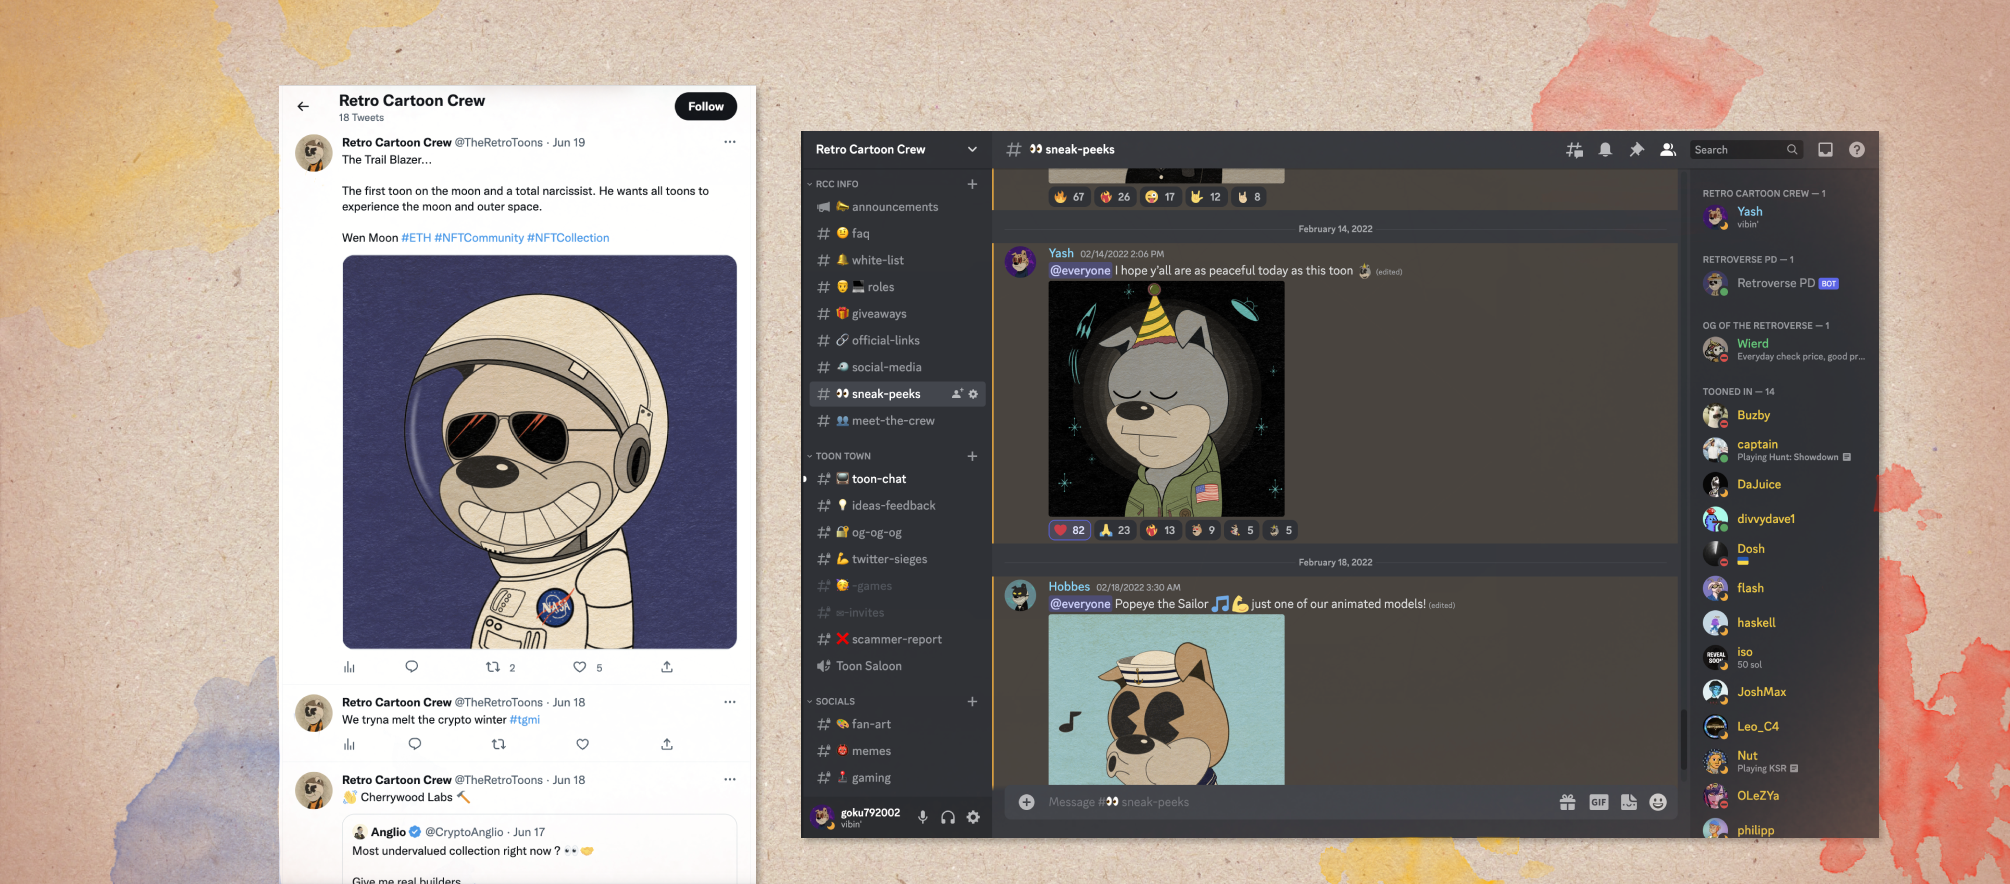Open the sticker picker

pyautogui.click(x=1629, y=802)
